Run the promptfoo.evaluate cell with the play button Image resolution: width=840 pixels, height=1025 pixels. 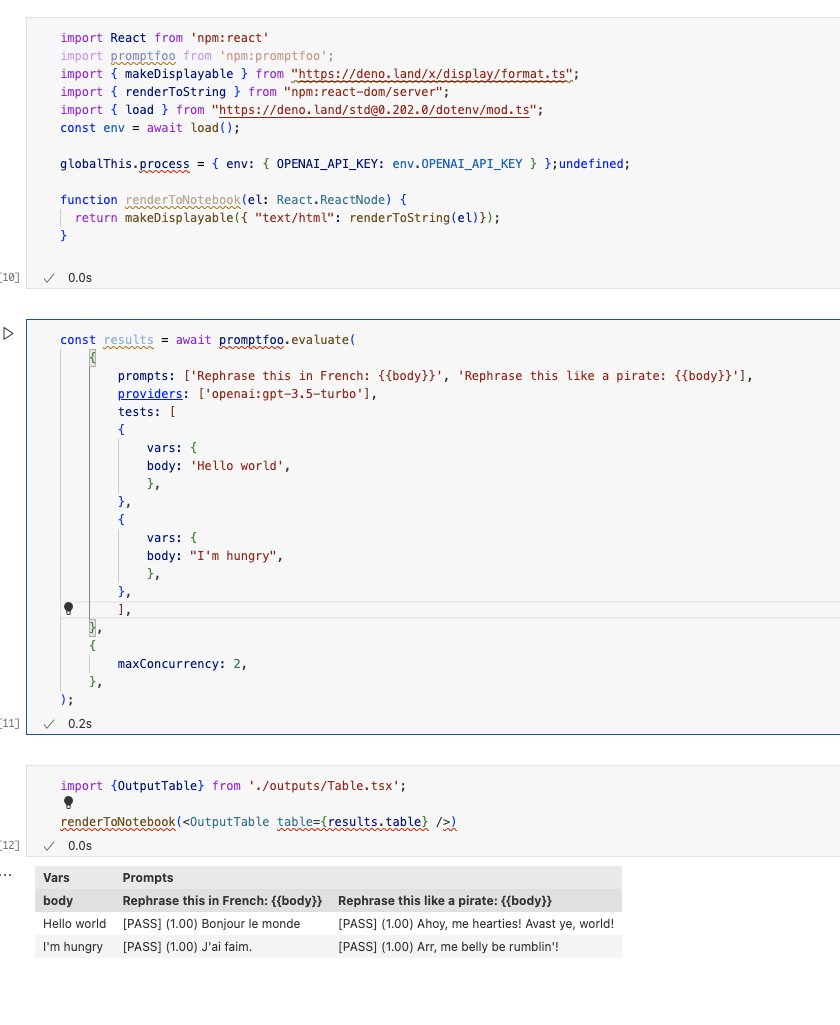[8, 334]
